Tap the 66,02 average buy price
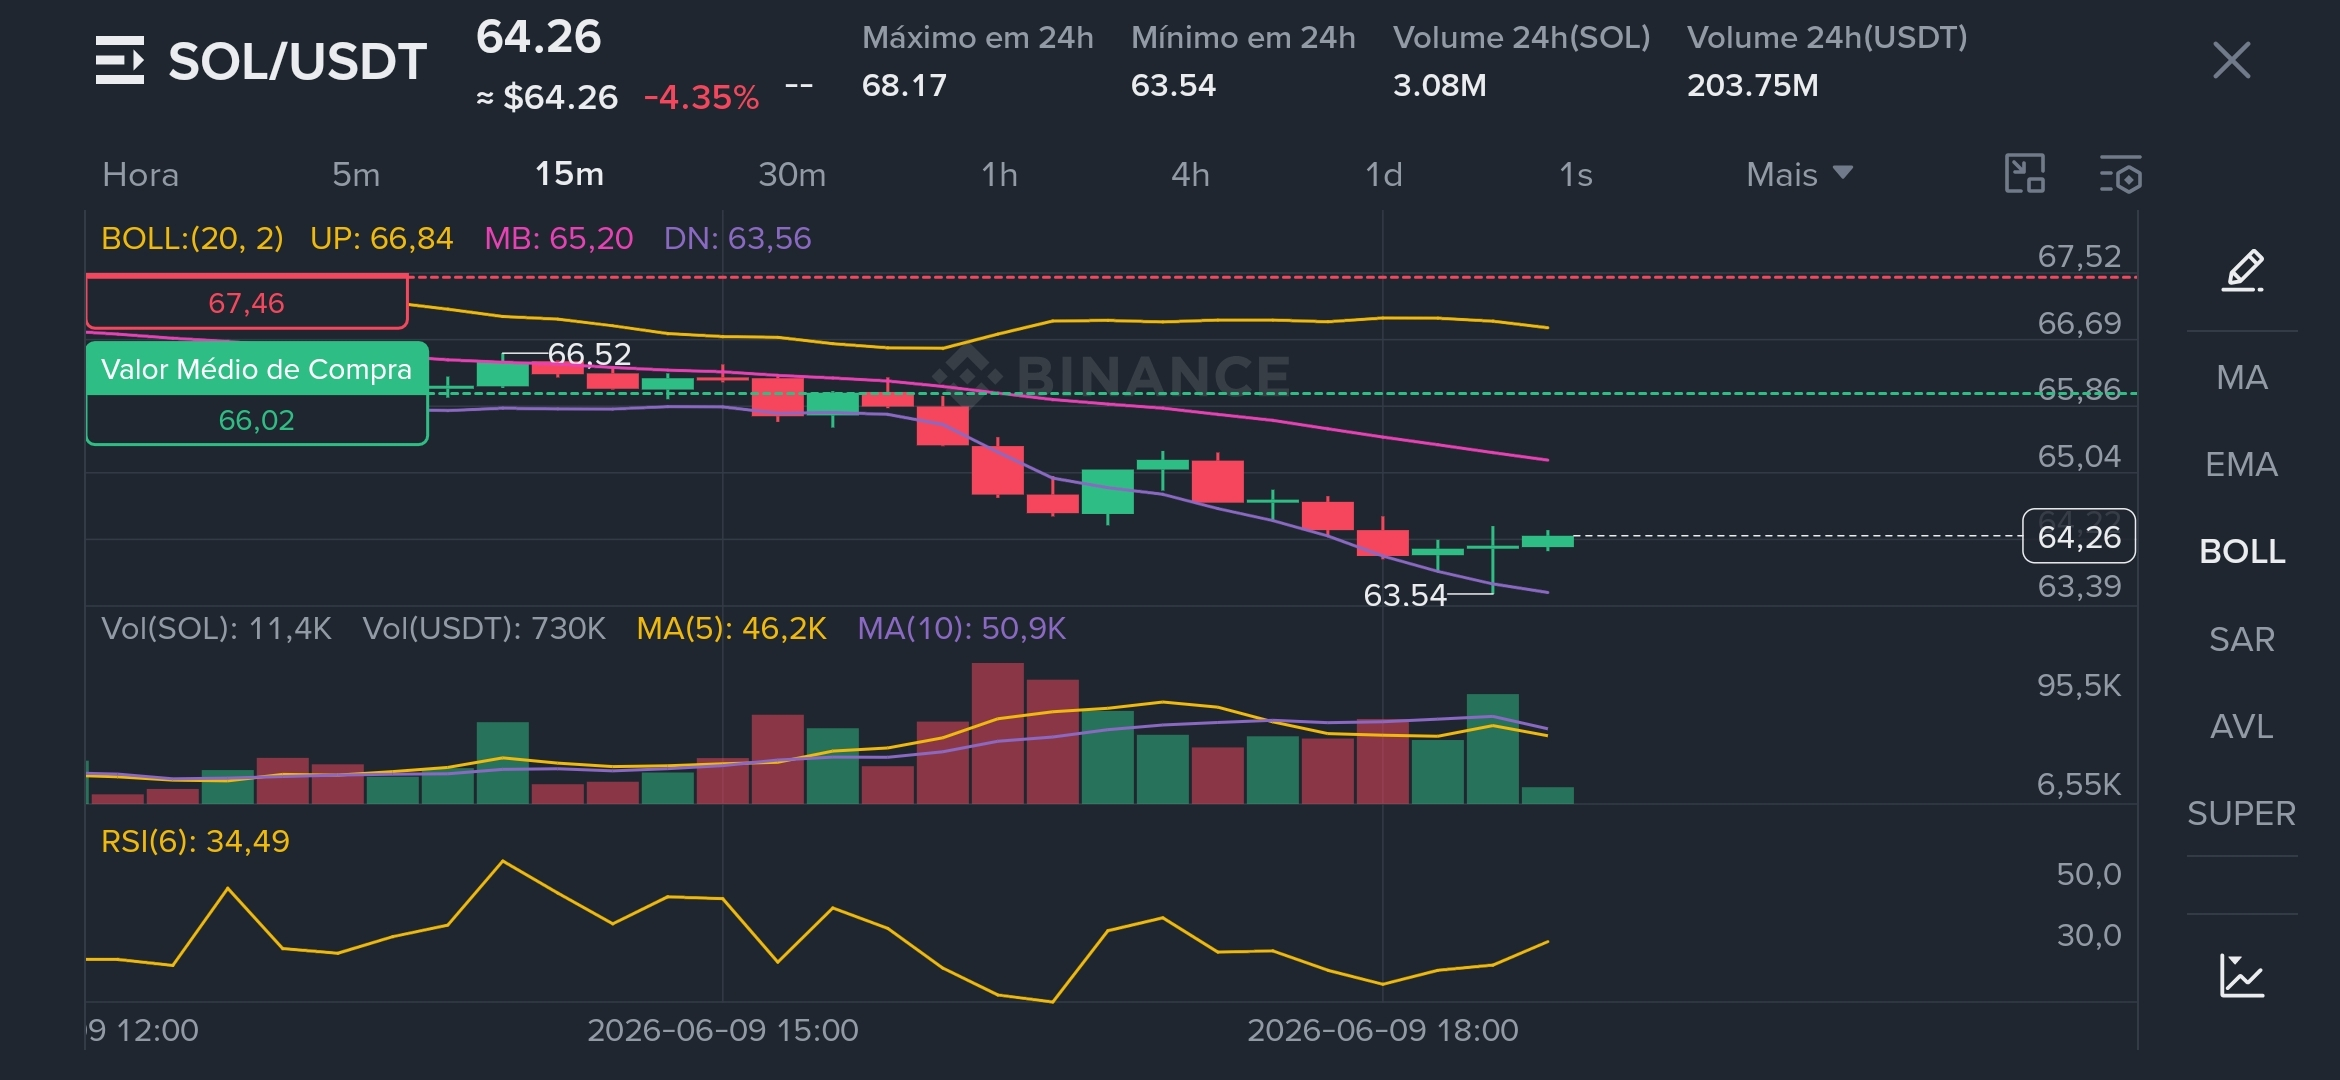2340x1080 pixels. [x=257, y=420]
